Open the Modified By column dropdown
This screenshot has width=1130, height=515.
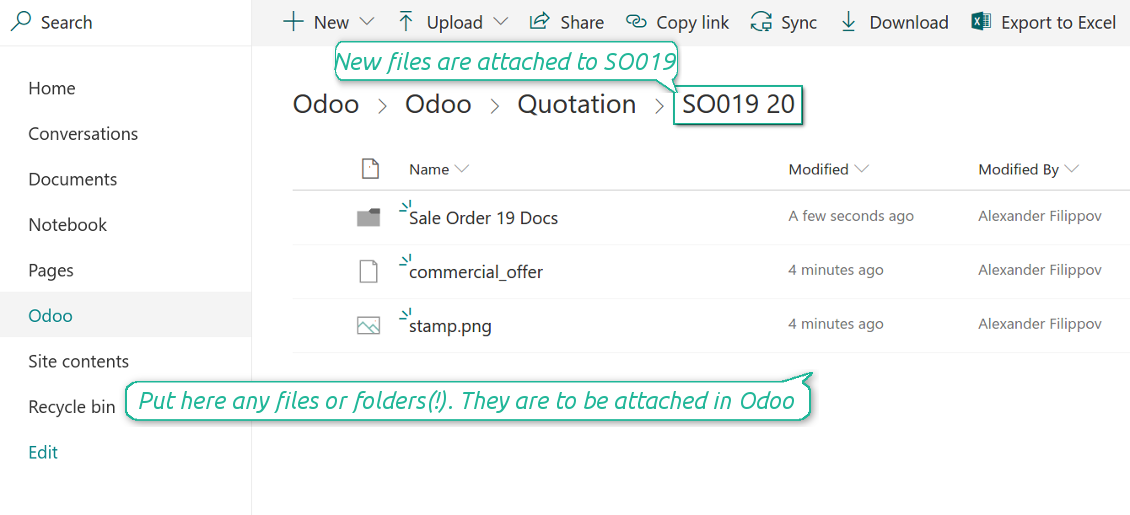pos(1072,169)
